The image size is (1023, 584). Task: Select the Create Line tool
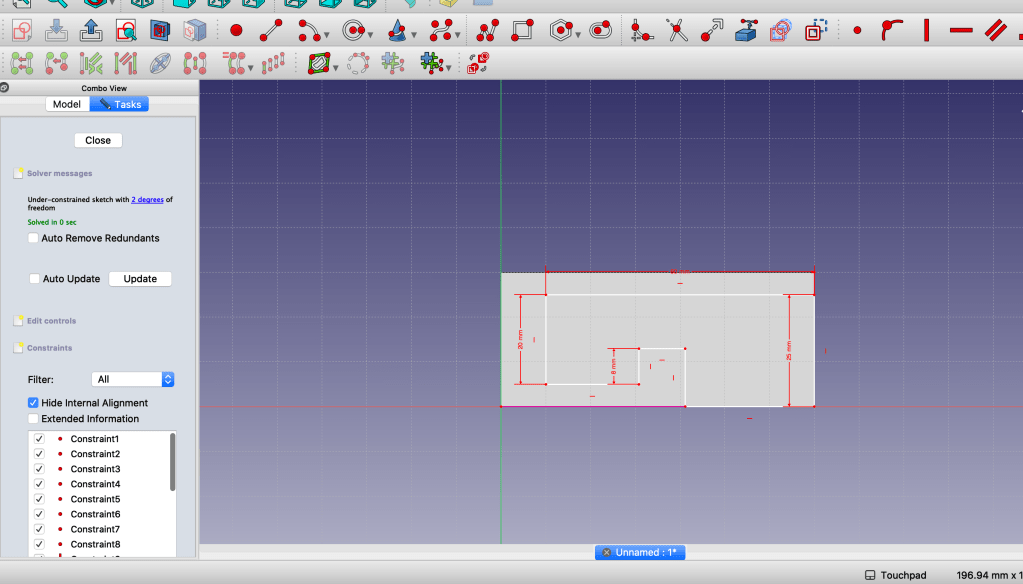pyautogui.click(x=271, y=31)
